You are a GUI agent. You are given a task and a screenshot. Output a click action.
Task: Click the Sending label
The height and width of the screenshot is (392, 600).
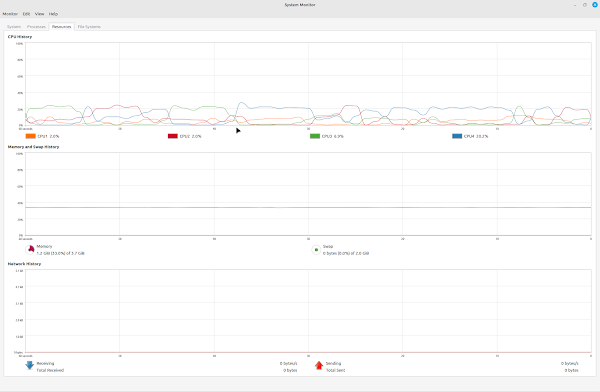(333, 364)
